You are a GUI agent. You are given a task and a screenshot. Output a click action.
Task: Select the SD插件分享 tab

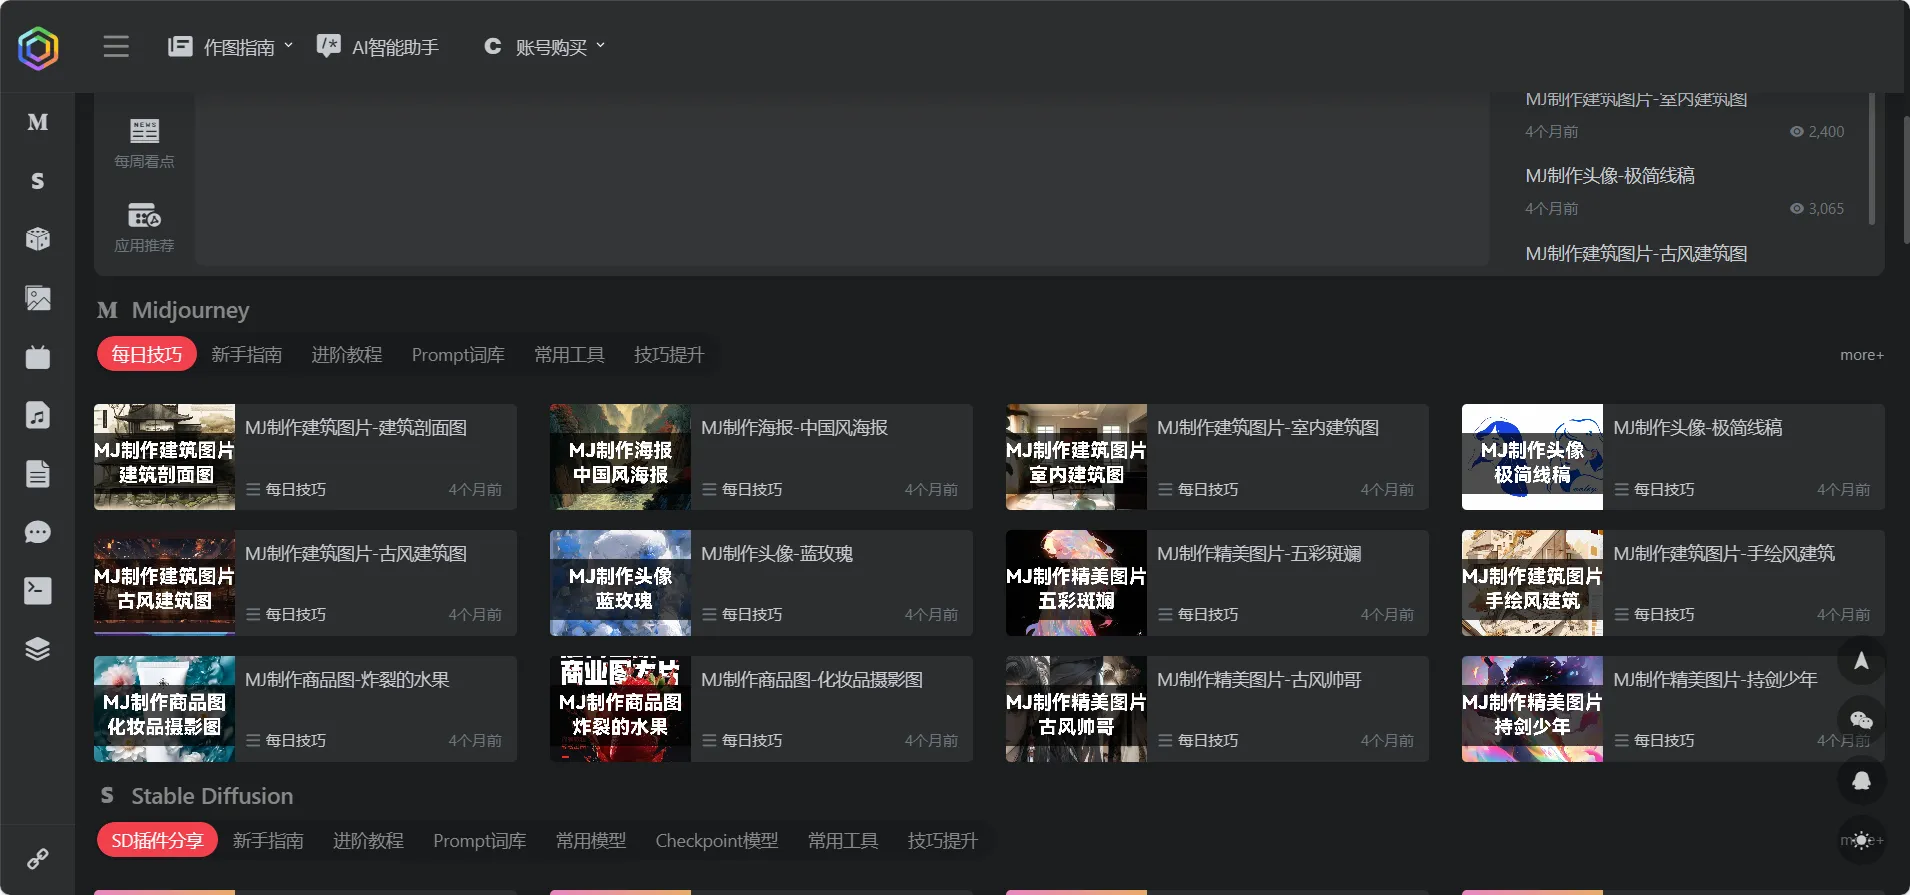157,840
